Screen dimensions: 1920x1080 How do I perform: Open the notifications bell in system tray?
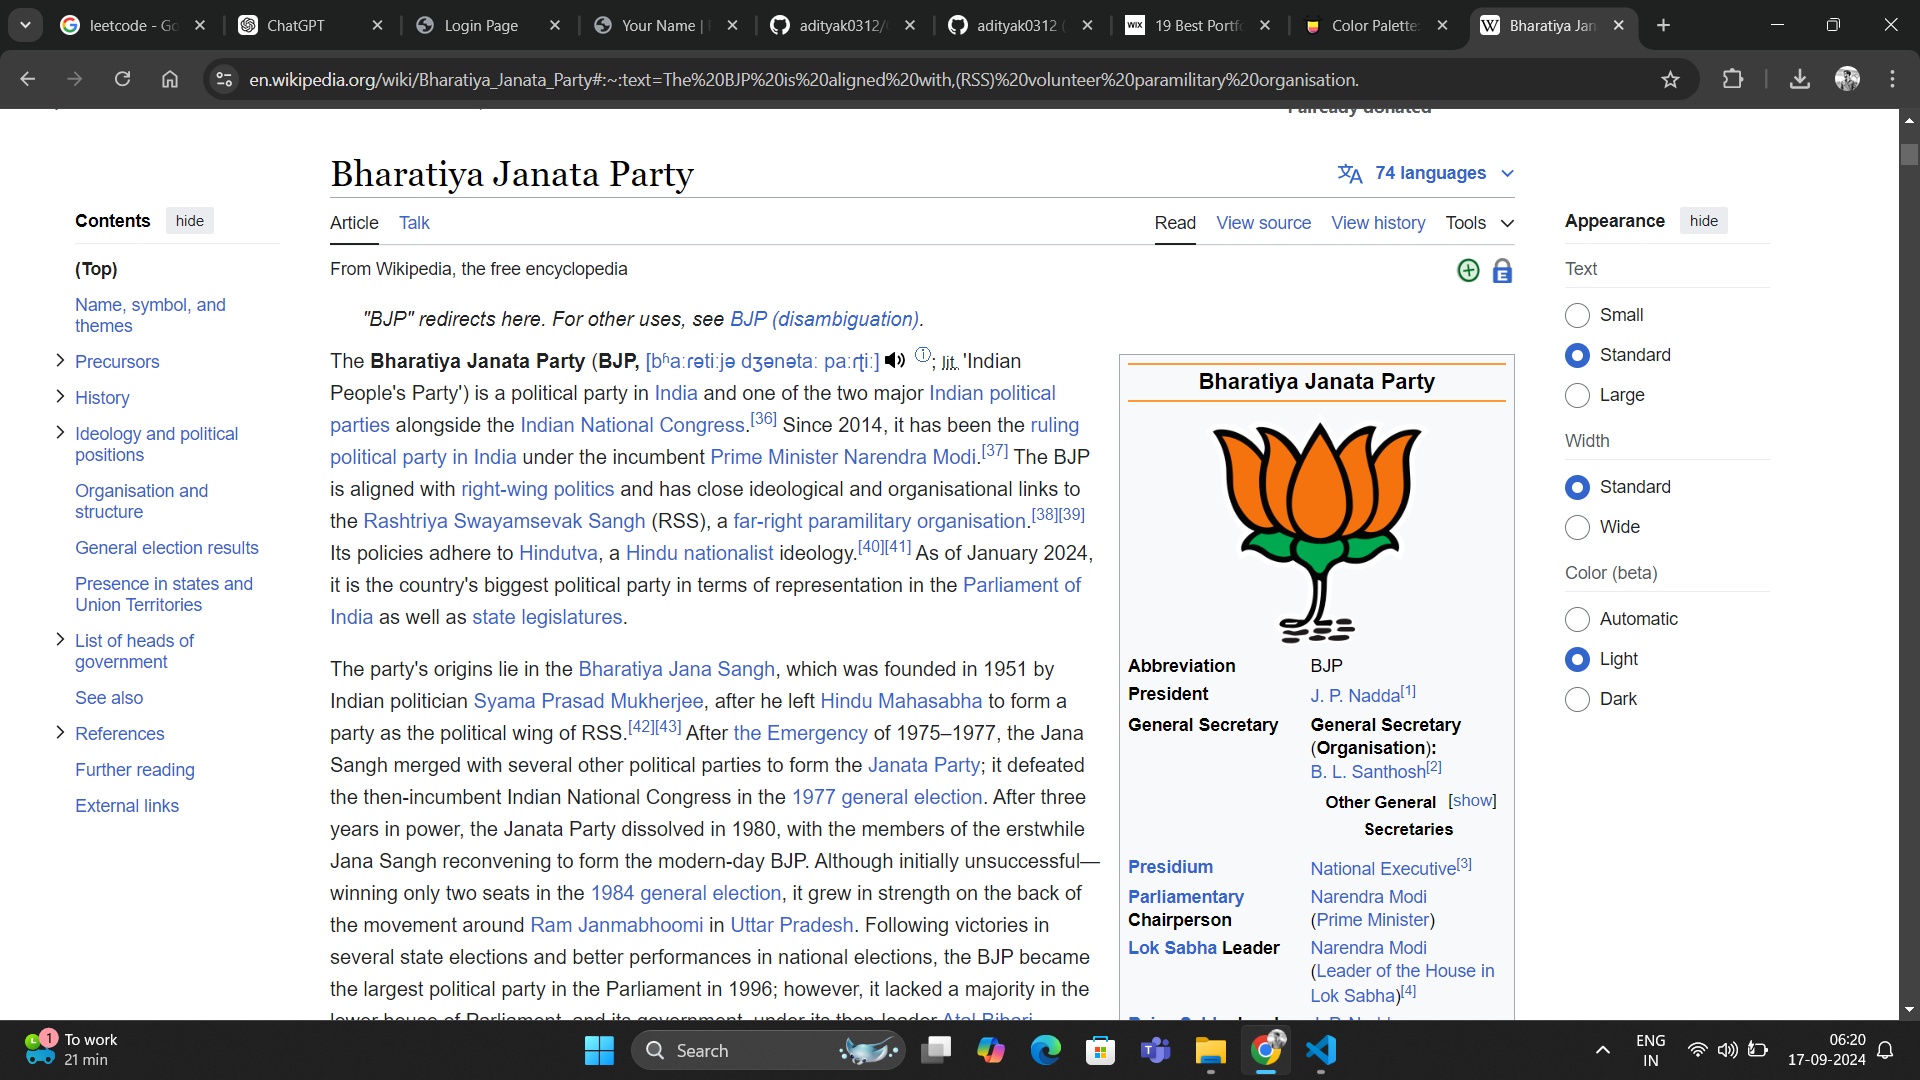coord(1885,1050)
